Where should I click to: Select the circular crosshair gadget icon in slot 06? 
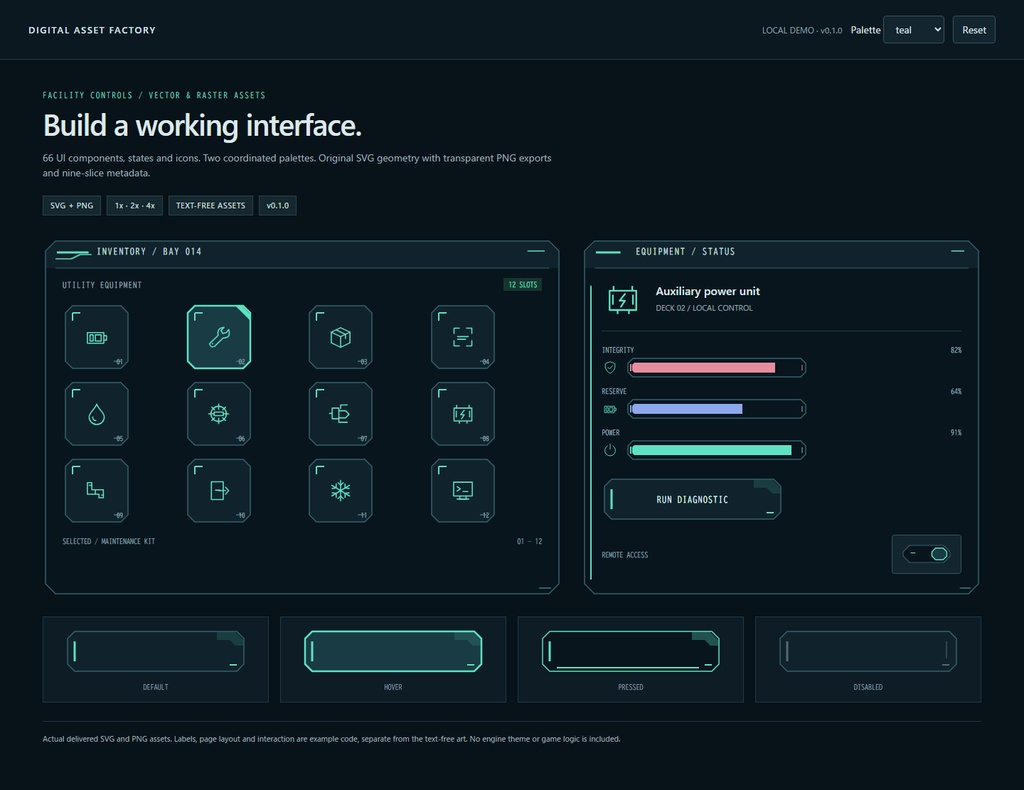coord(219,414)
